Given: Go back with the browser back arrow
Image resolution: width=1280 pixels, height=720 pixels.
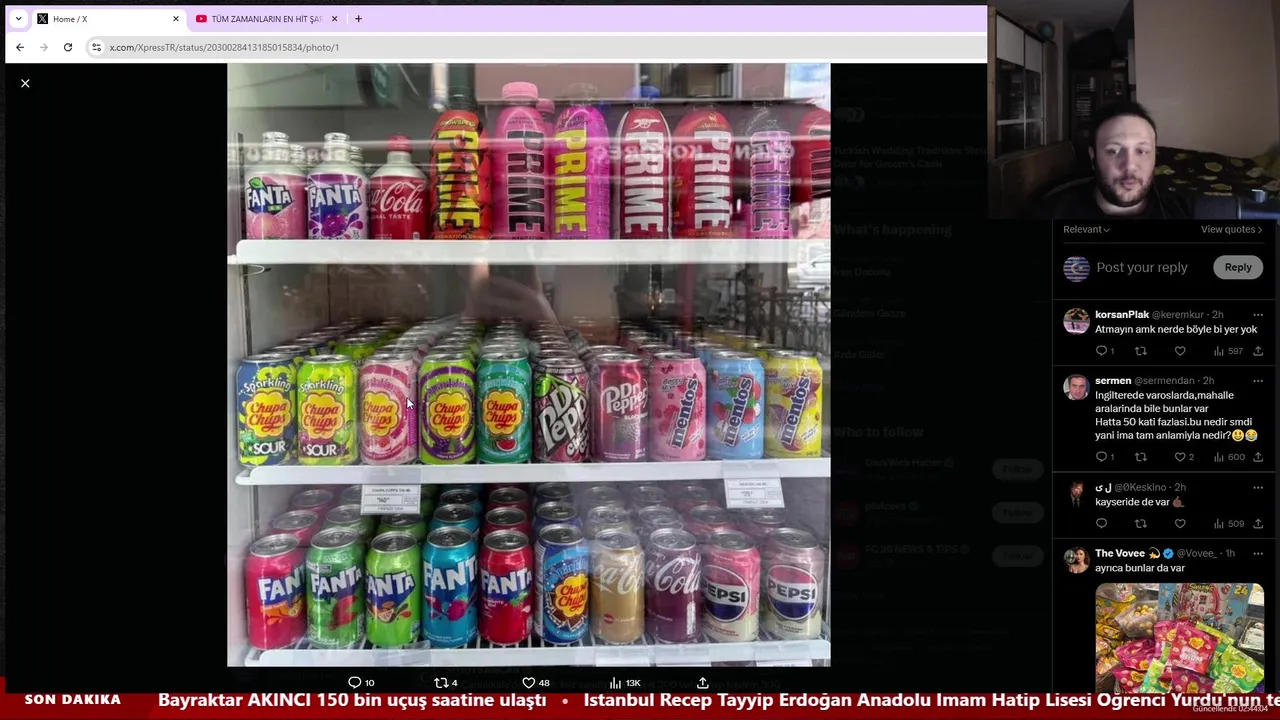Looking at the screenshot, I should pyautogui.click(x=20, y=47).
